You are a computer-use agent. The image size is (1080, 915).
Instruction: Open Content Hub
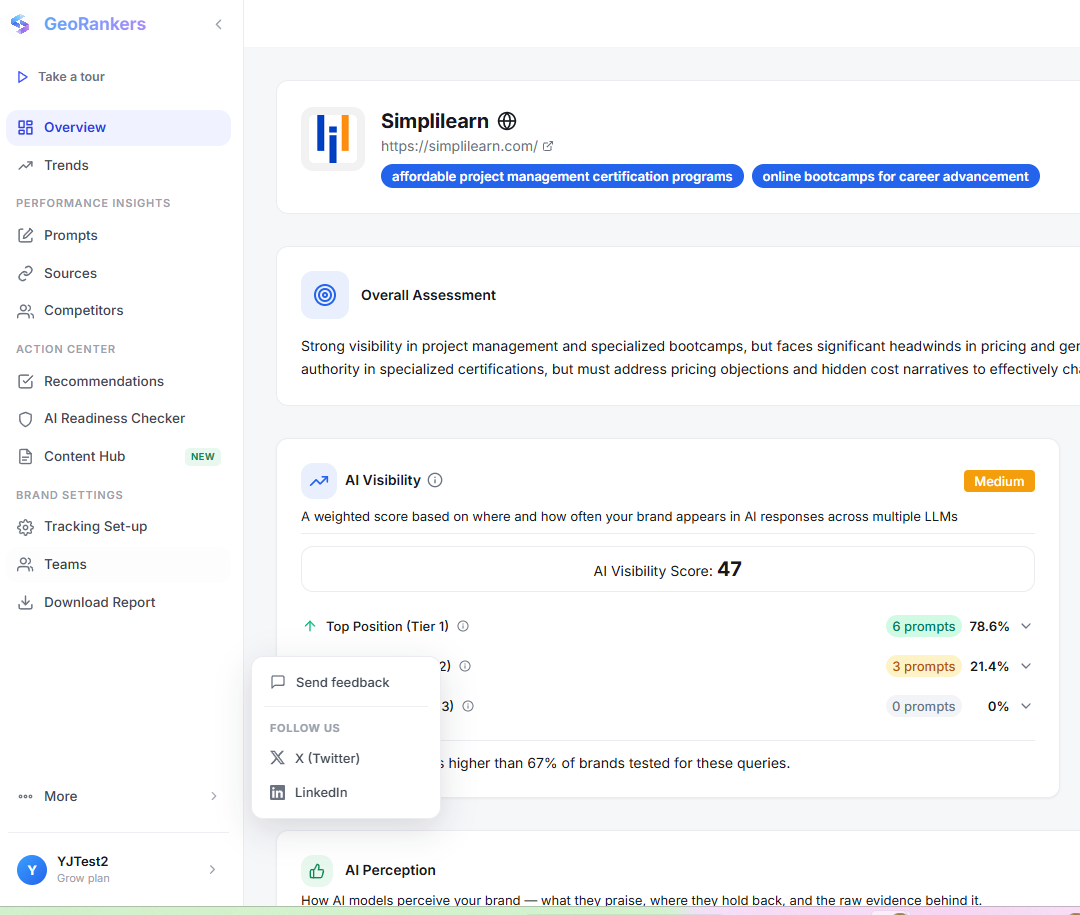(118, 457)
